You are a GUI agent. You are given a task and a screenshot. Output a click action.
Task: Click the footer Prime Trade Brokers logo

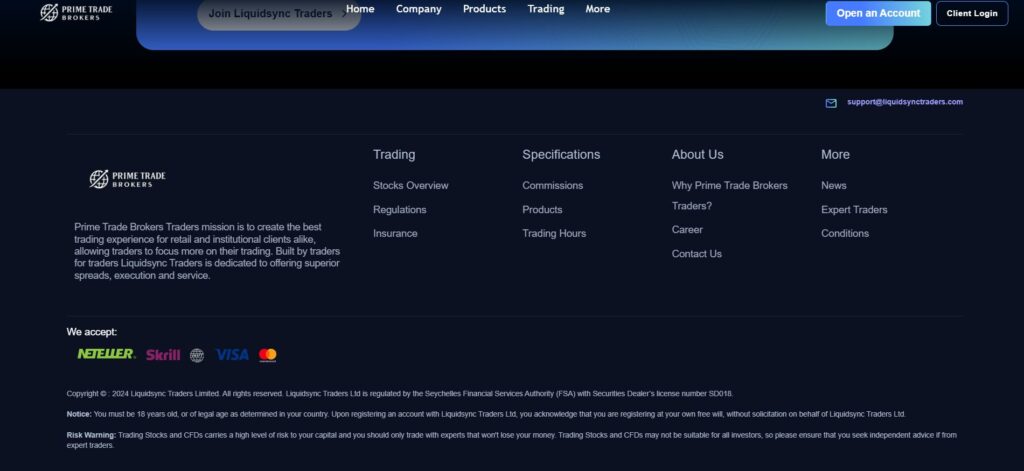[x=127, y=179]
